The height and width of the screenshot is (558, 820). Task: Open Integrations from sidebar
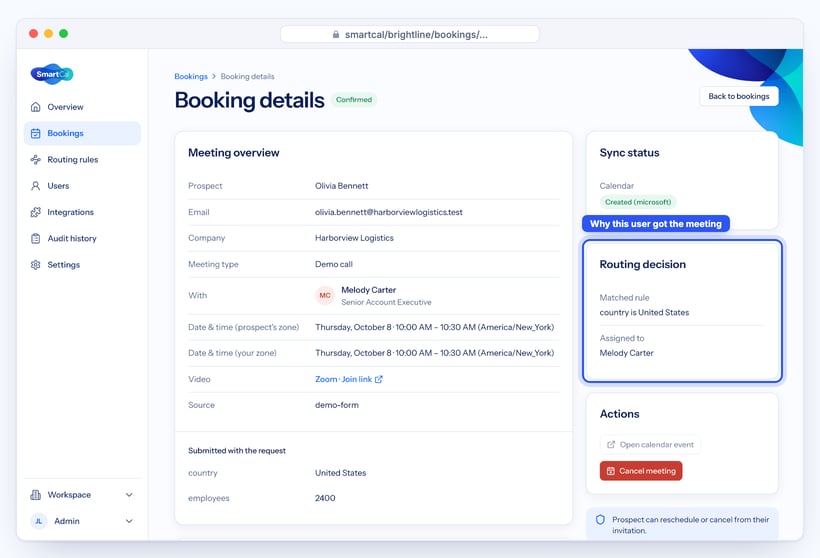tap(82, 212)
